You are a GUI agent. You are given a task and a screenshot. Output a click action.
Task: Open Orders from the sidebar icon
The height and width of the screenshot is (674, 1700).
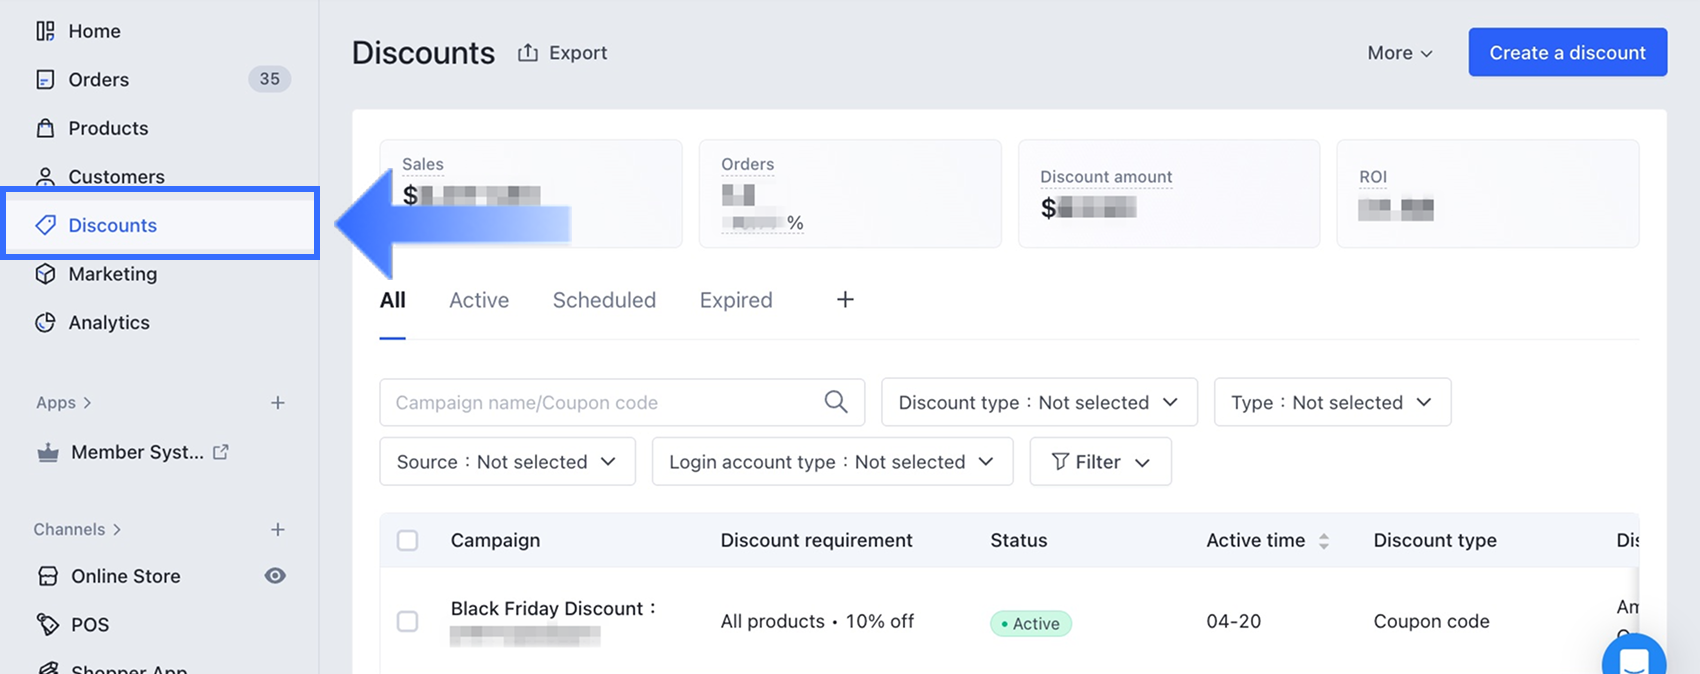click(45, 80)
